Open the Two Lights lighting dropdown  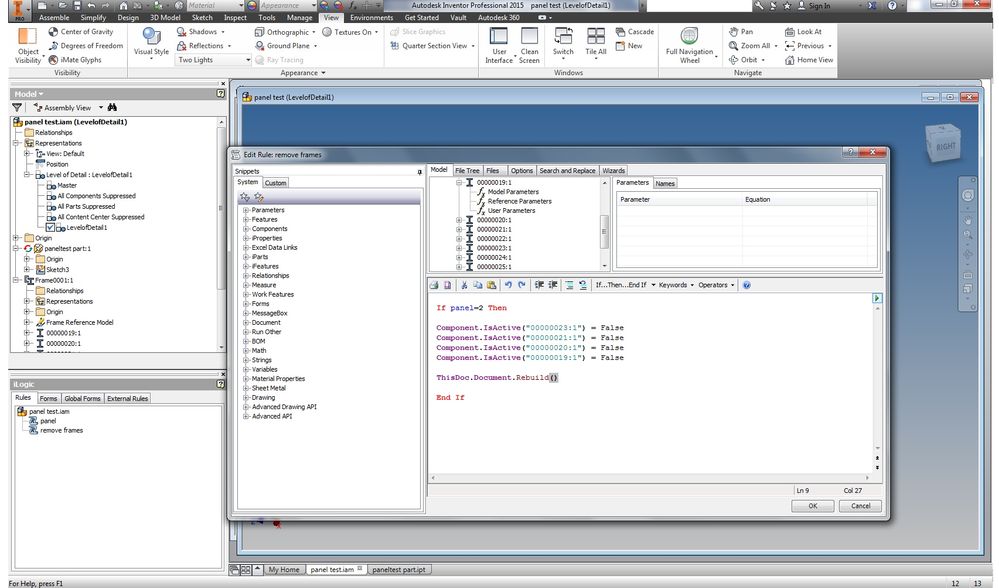click(x=213, y=60)
